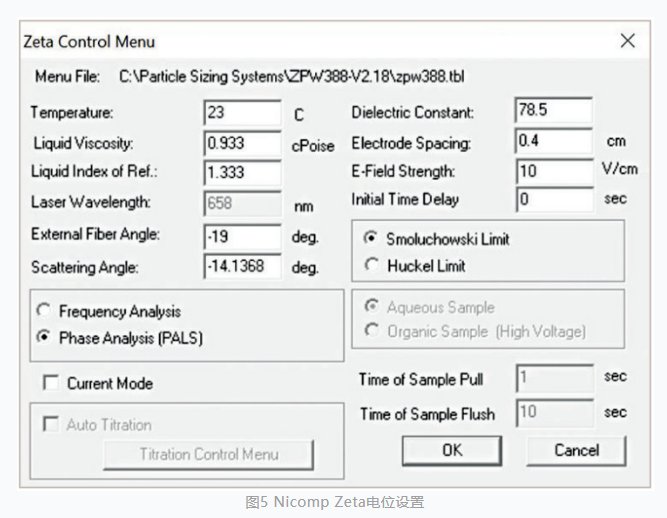667x518 pixels.
Task: Enable the Current Mode checkbox
Action: [x=50, y=383]
